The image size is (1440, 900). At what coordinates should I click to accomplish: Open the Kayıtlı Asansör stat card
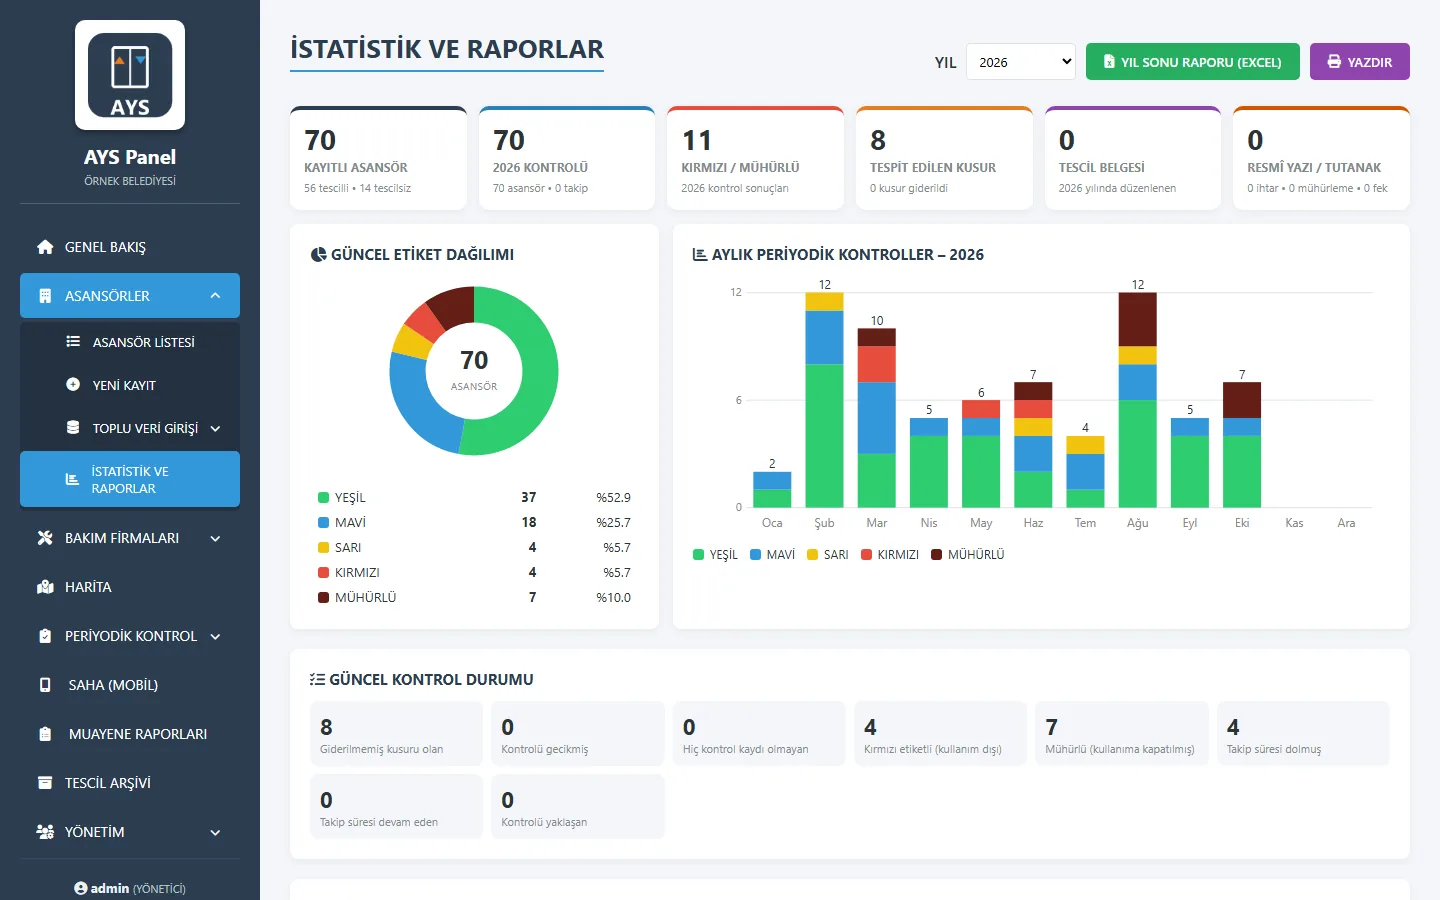pos(378,158)
